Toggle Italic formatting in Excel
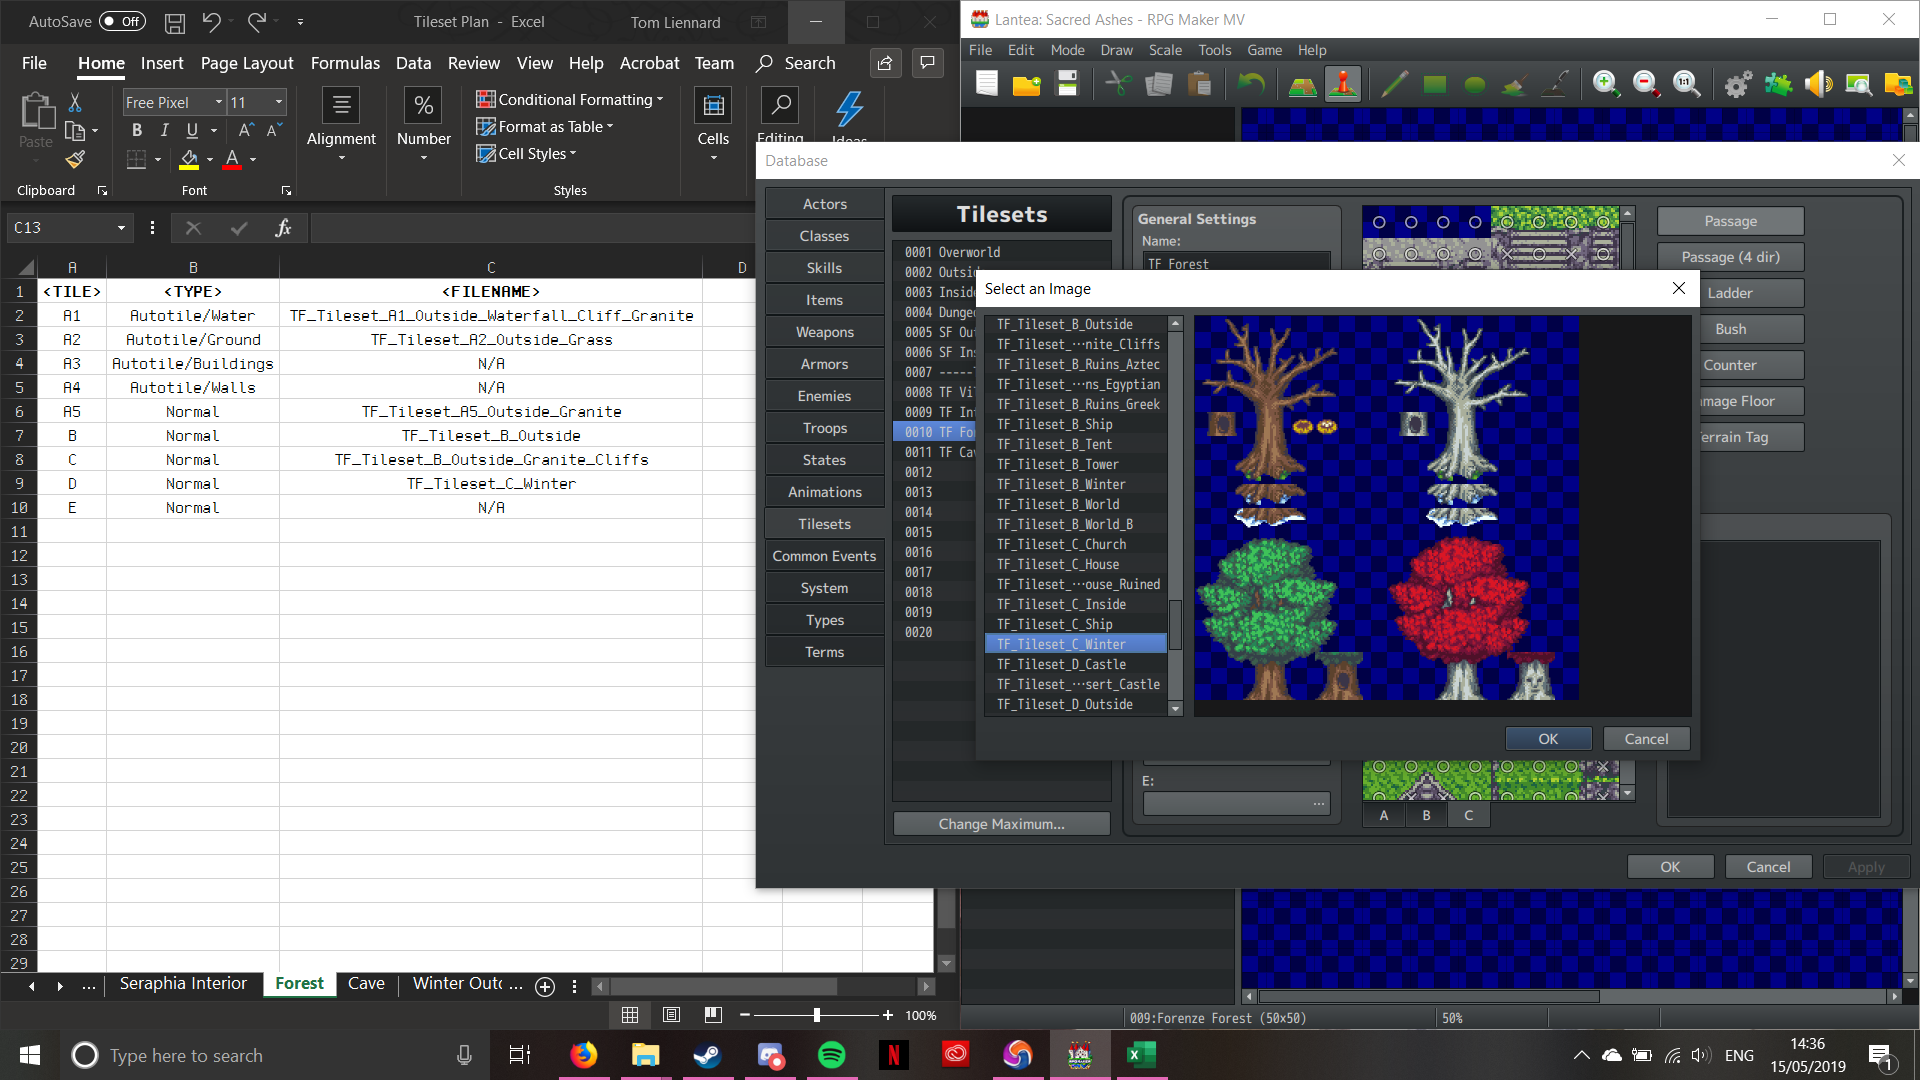This screenshot has width=1920, height=1080. tap(164, 130)
